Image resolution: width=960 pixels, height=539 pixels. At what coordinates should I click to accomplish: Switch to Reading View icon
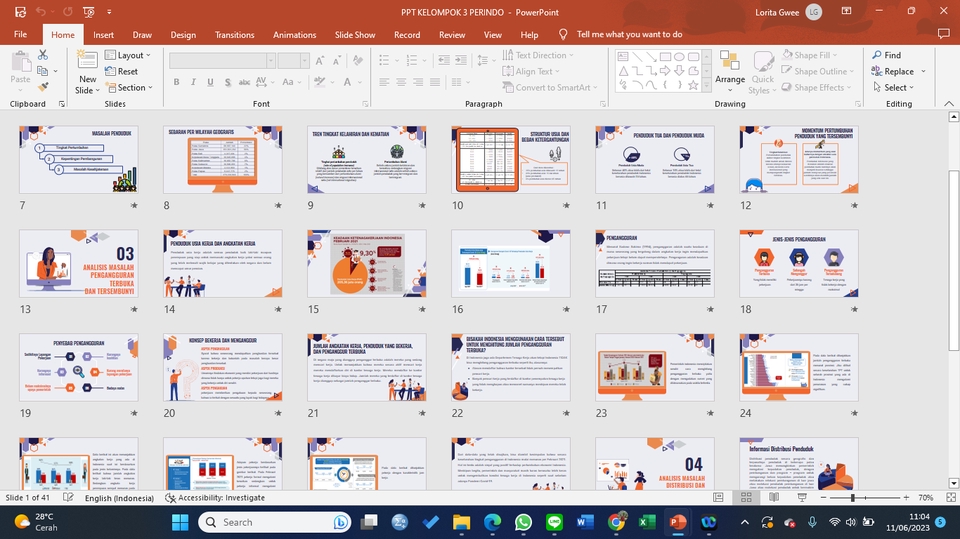coord(774,497)
